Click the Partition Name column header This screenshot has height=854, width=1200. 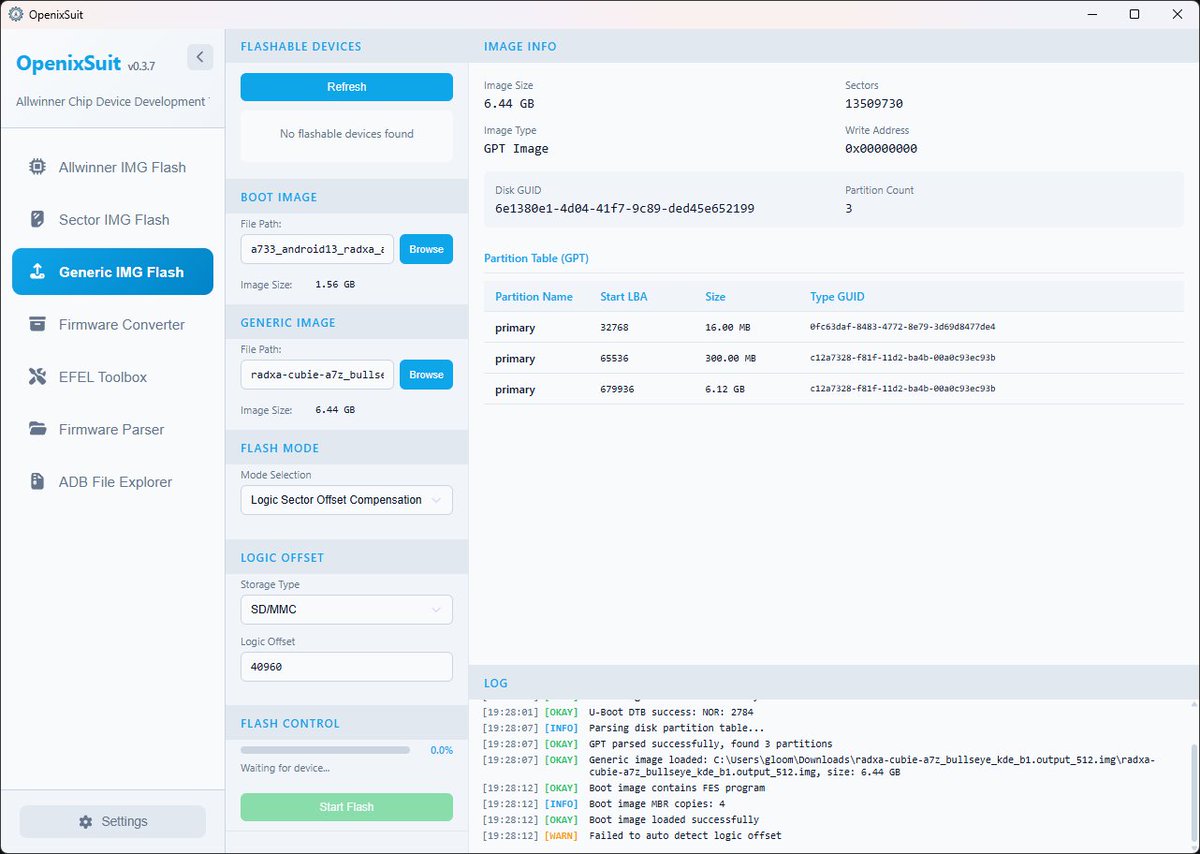tap(534, 297)
